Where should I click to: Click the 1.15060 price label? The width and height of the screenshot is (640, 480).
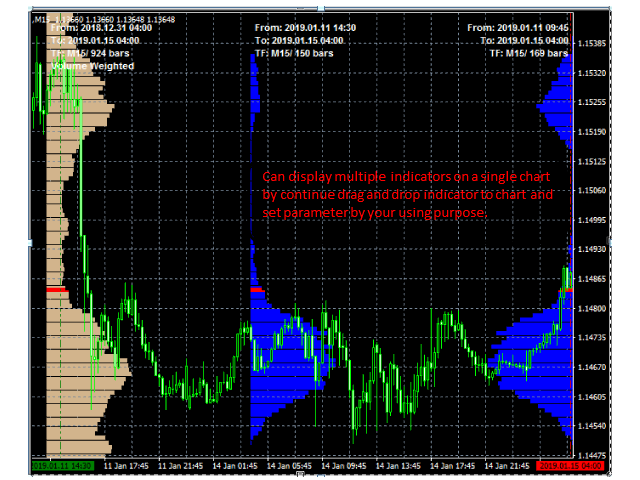(592, 191)
